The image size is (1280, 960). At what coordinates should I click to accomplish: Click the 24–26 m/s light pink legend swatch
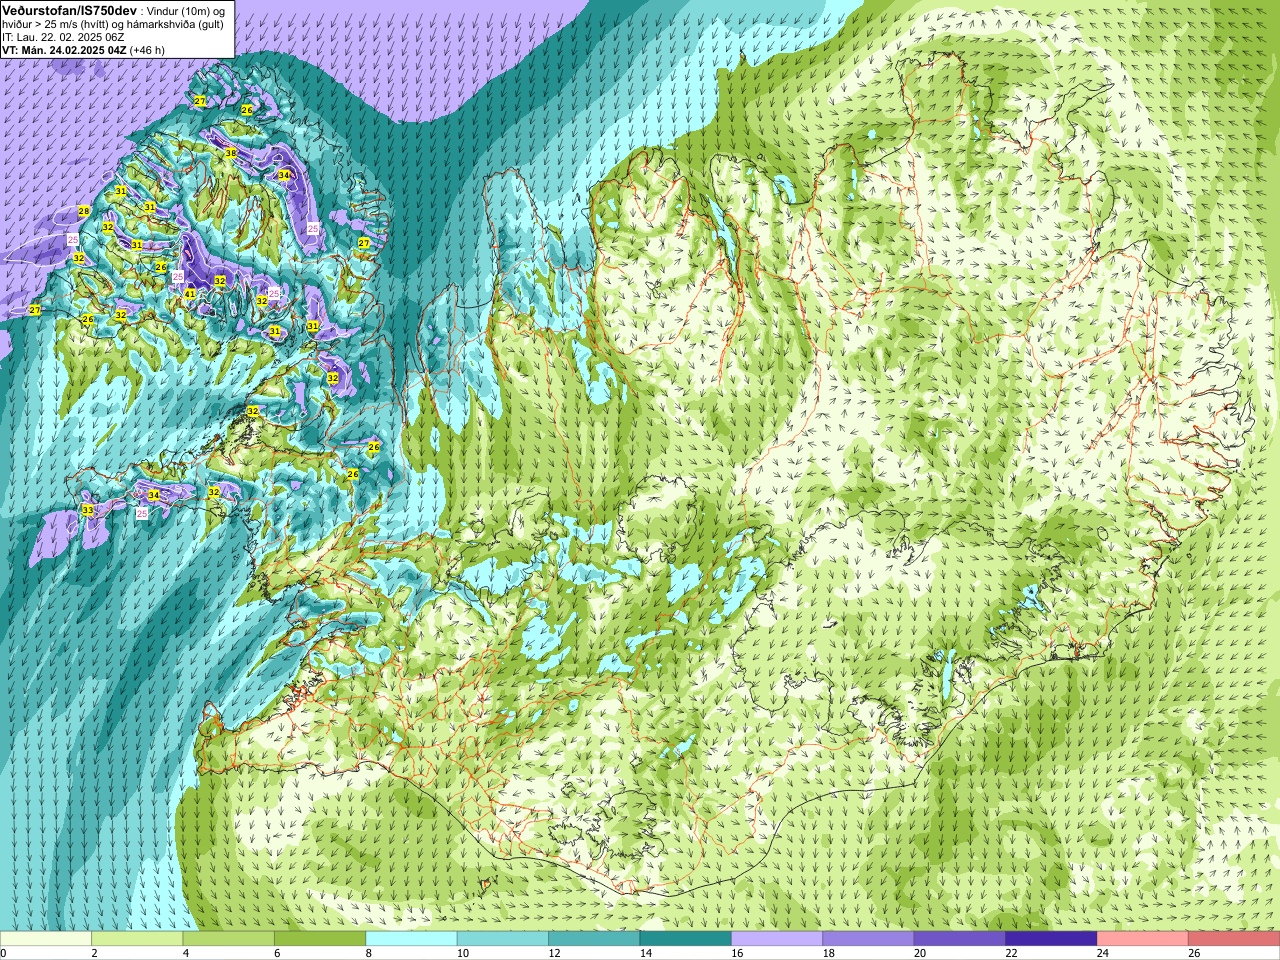tap(1143, 939)
